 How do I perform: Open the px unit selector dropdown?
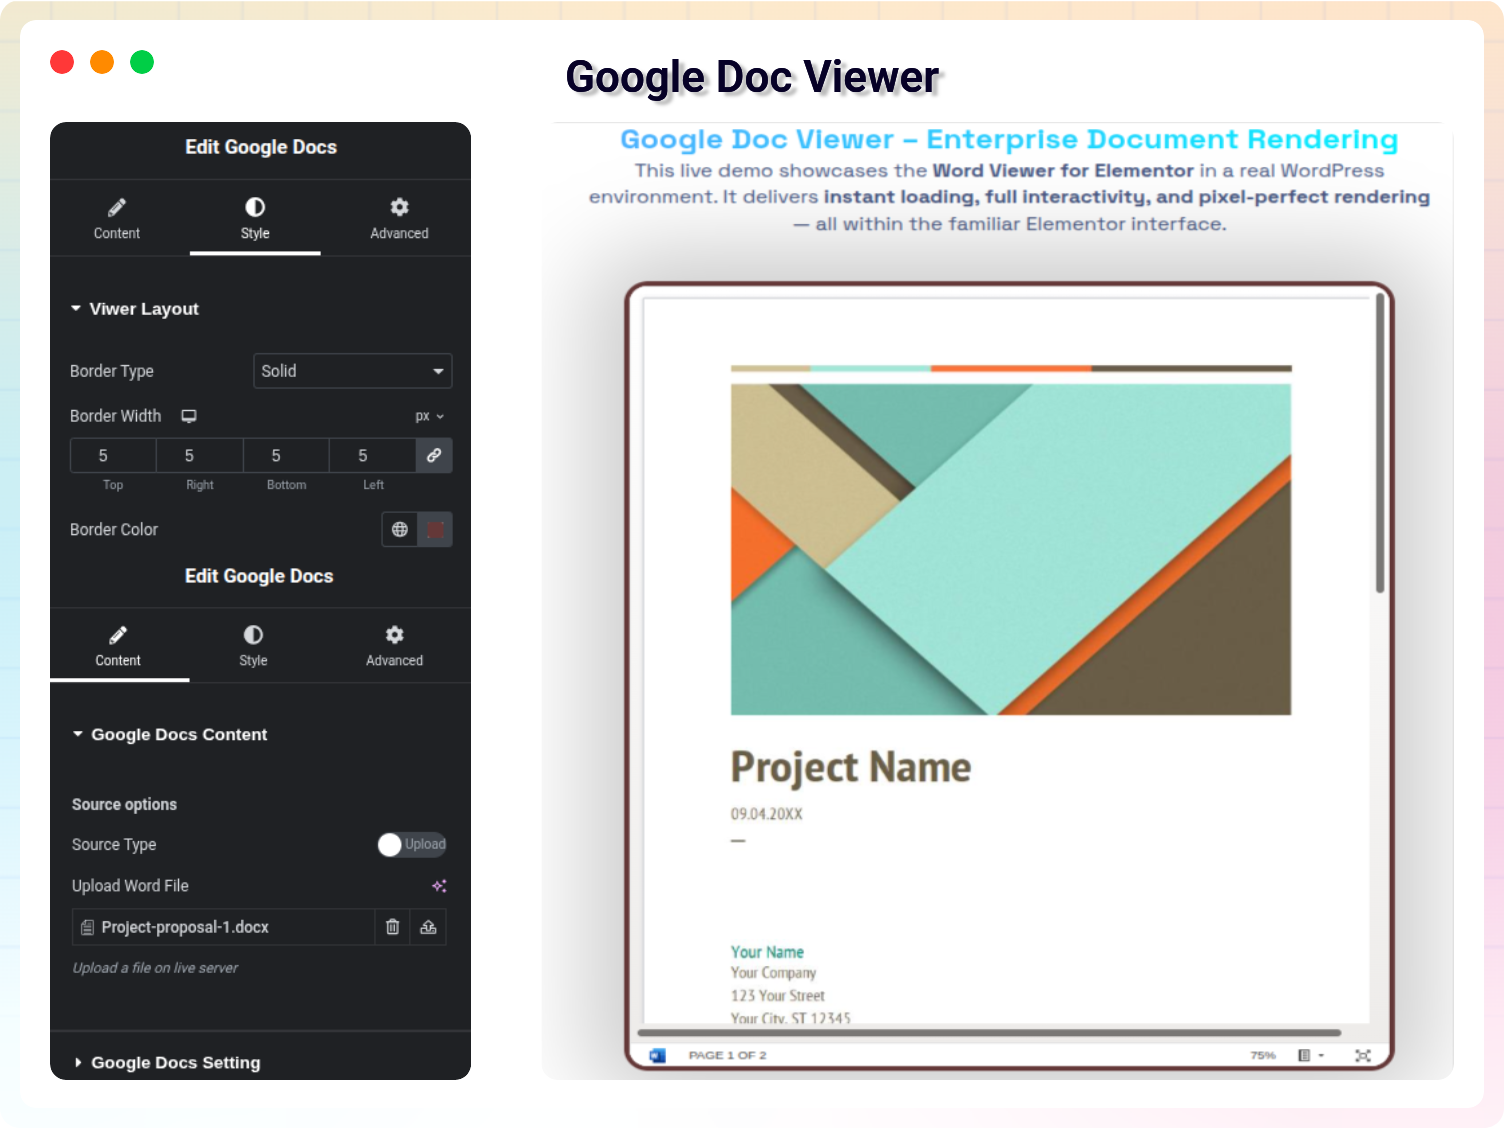(430, 417)
